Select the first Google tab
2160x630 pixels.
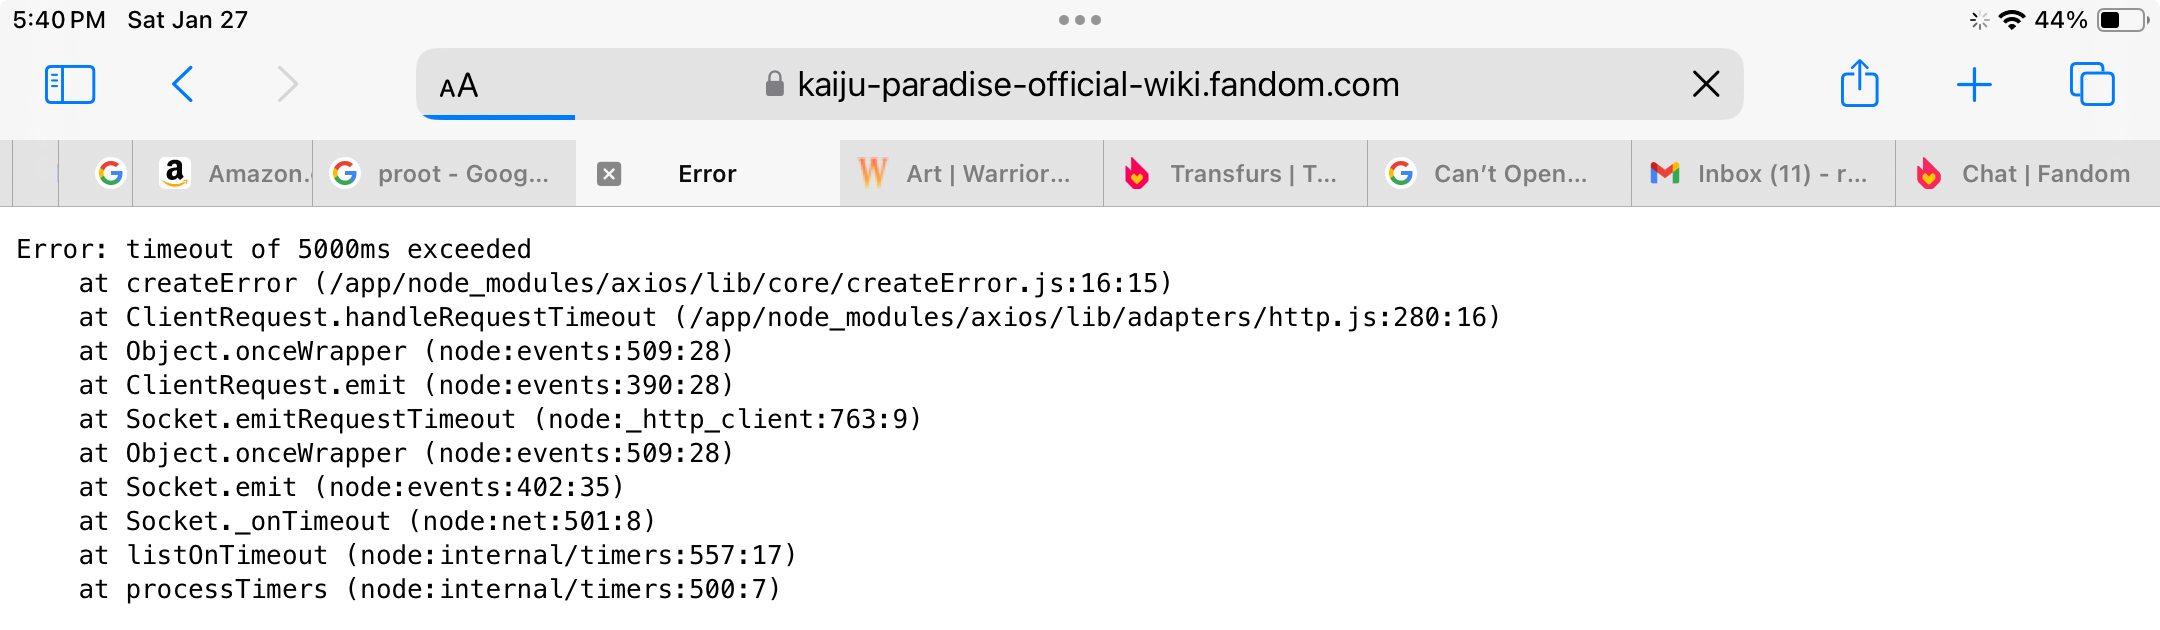[x=110, y=174]
